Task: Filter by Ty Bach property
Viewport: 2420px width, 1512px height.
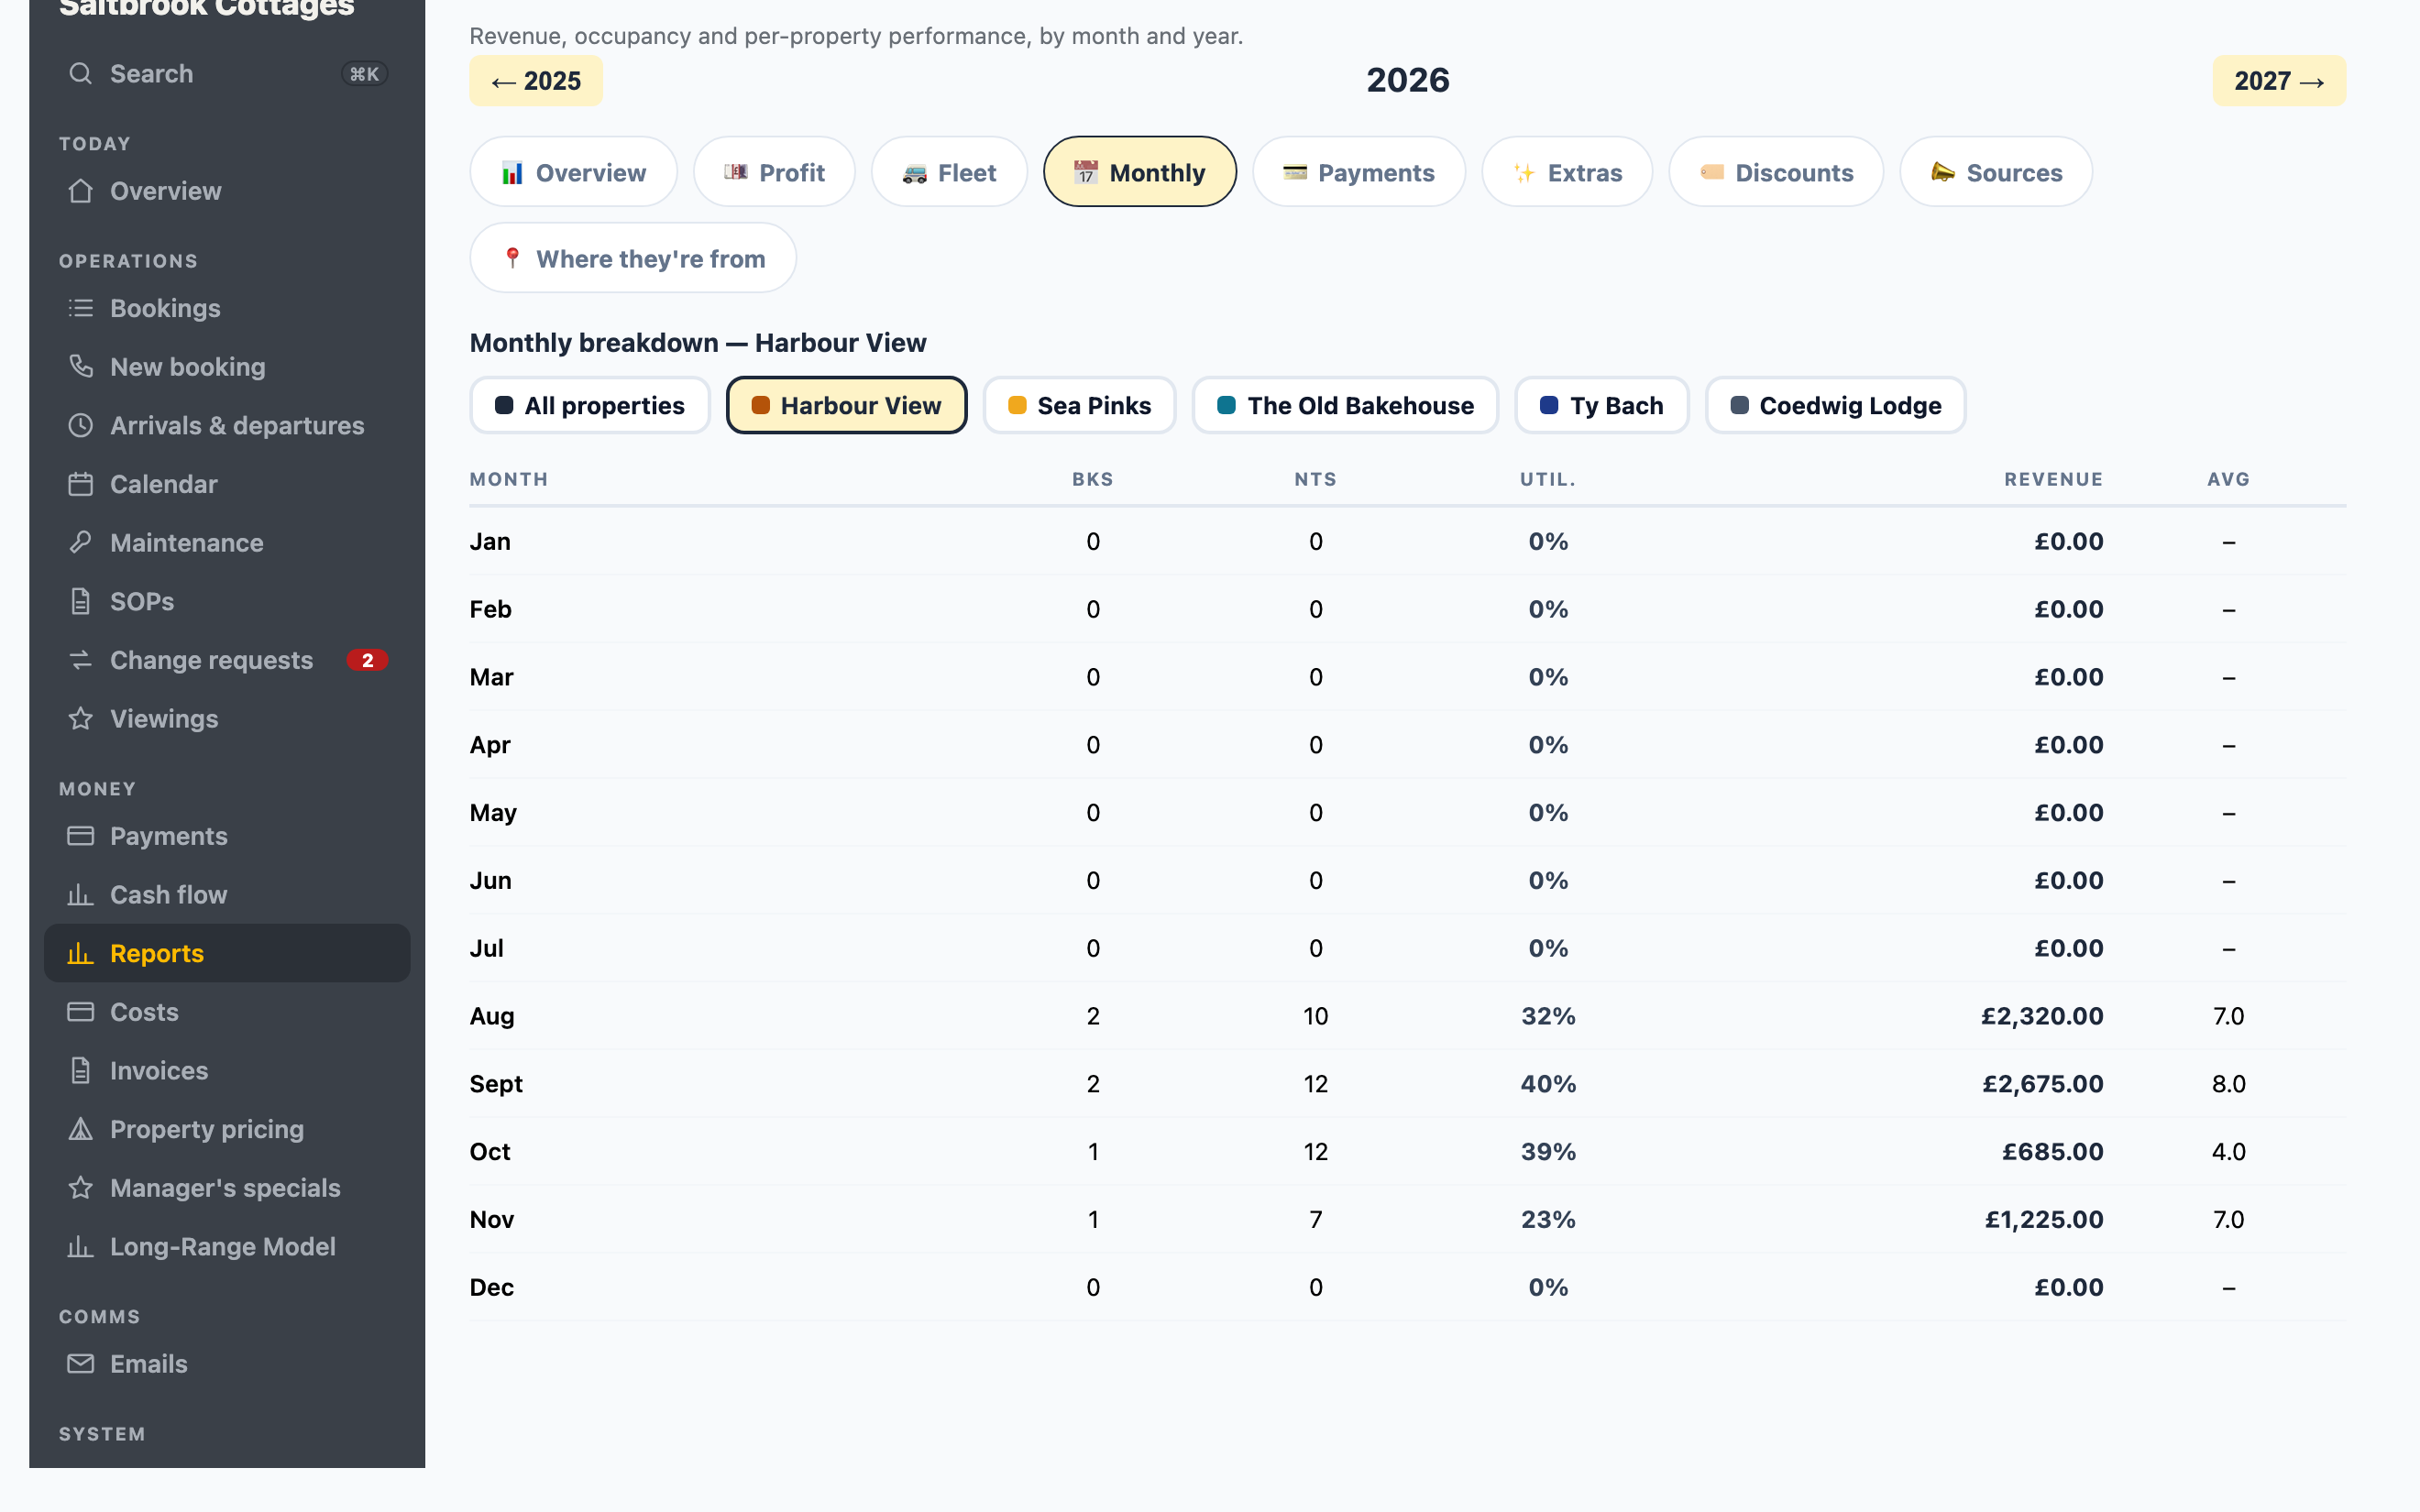Action: tap(1601, 405)
